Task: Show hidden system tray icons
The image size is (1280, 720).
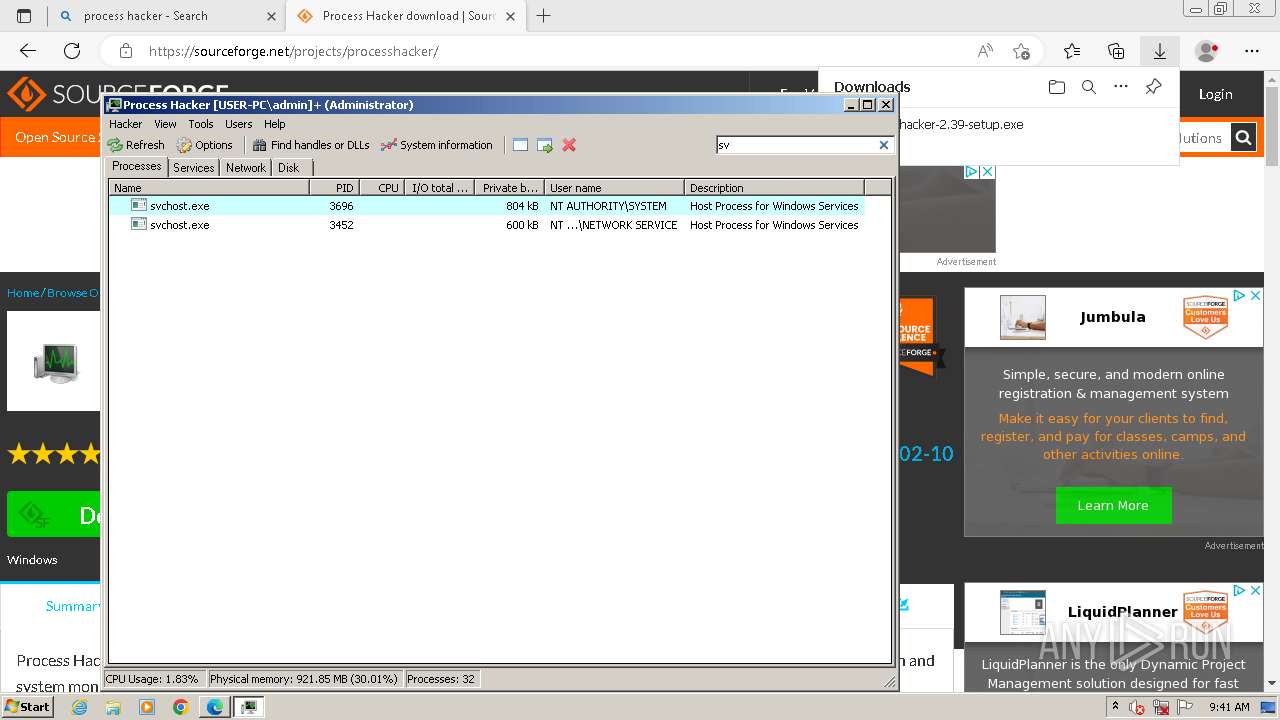Action: point(1116,707)
